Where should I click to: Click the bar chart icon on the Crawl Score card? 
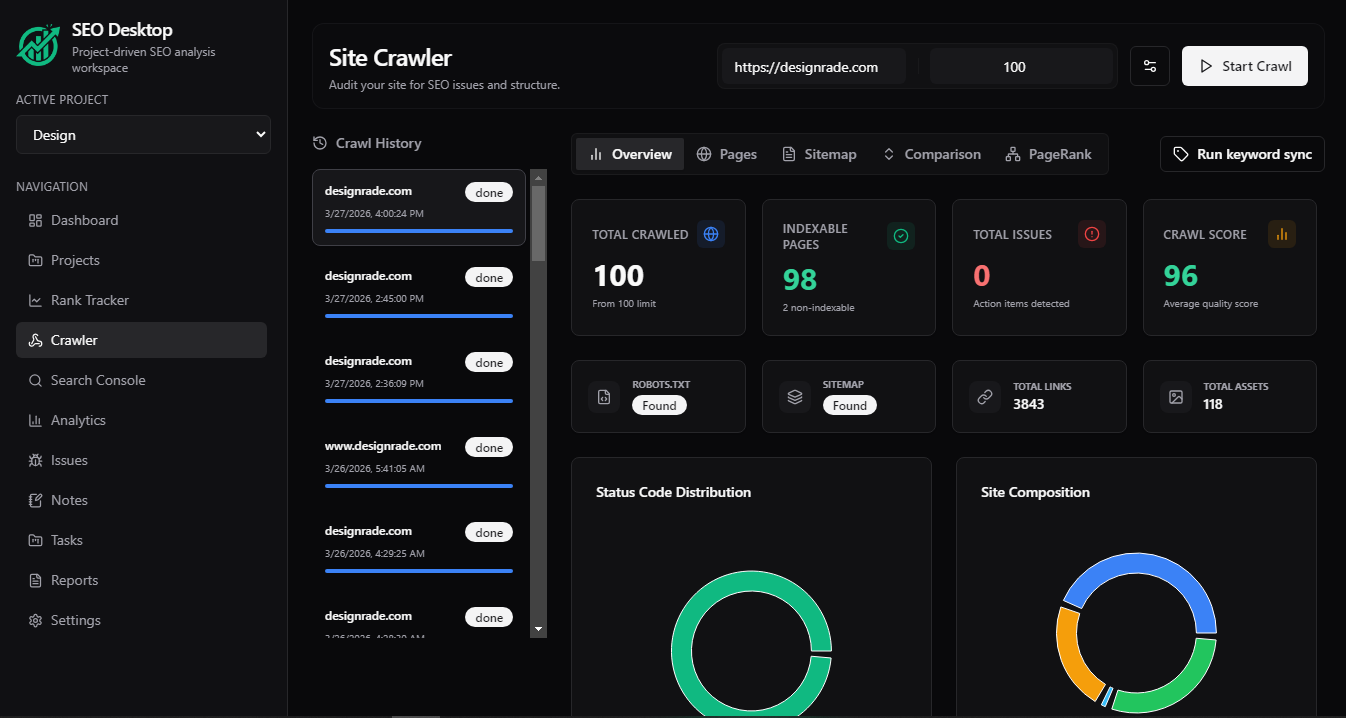(1282, 234)
